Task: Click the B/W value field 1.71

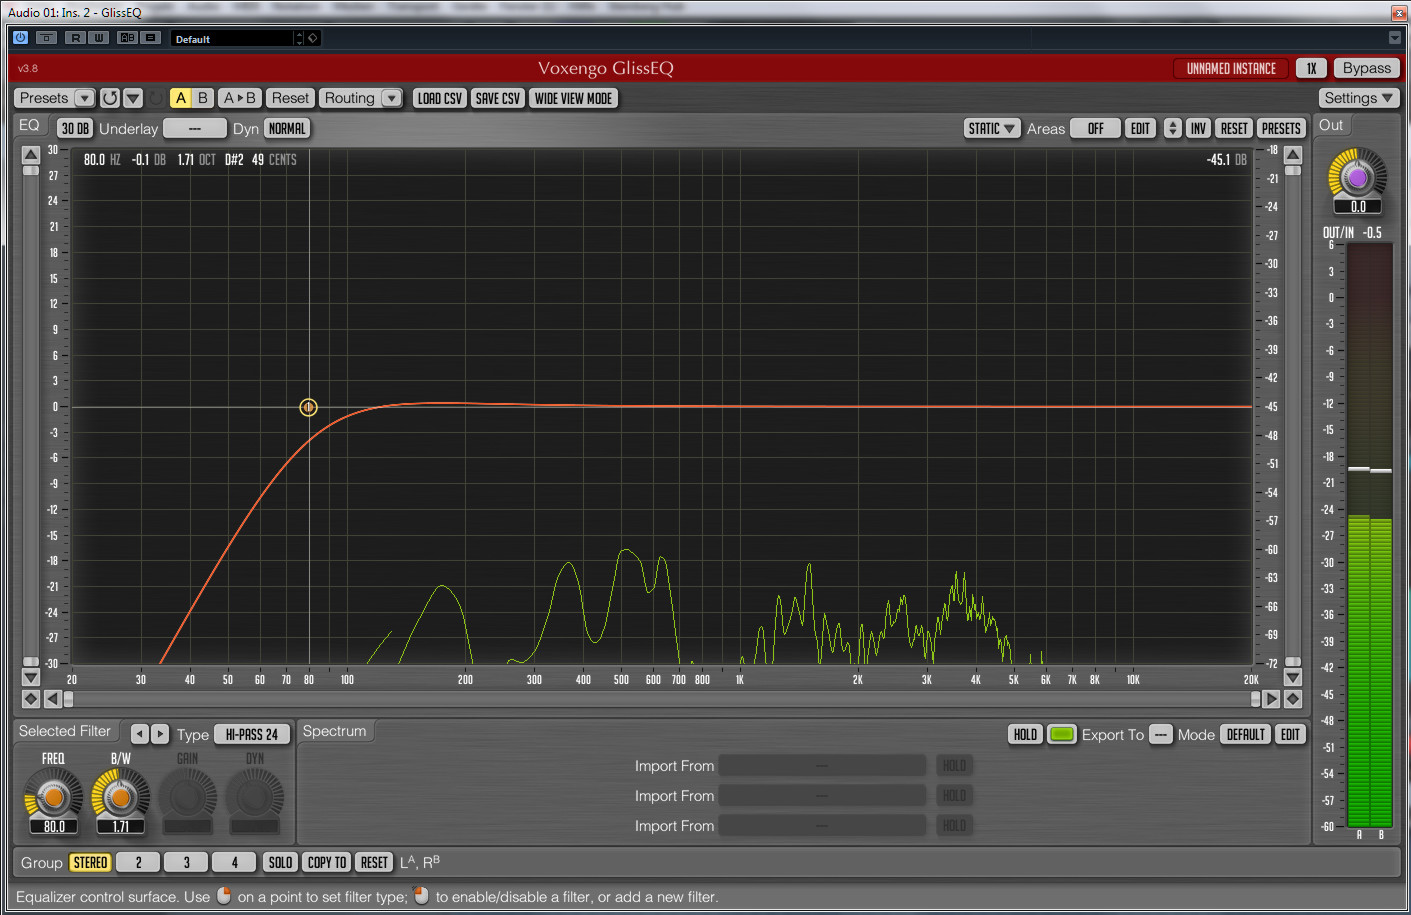Action: tap(120, 826)
